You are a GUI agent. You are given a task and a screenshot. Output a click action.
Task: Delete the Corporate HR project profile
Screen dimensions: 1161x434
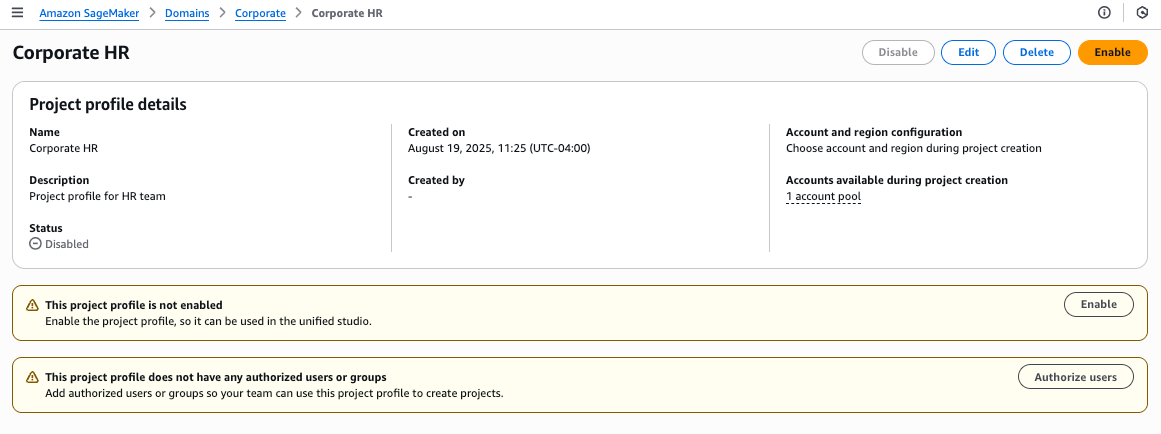click(1036, 52)
